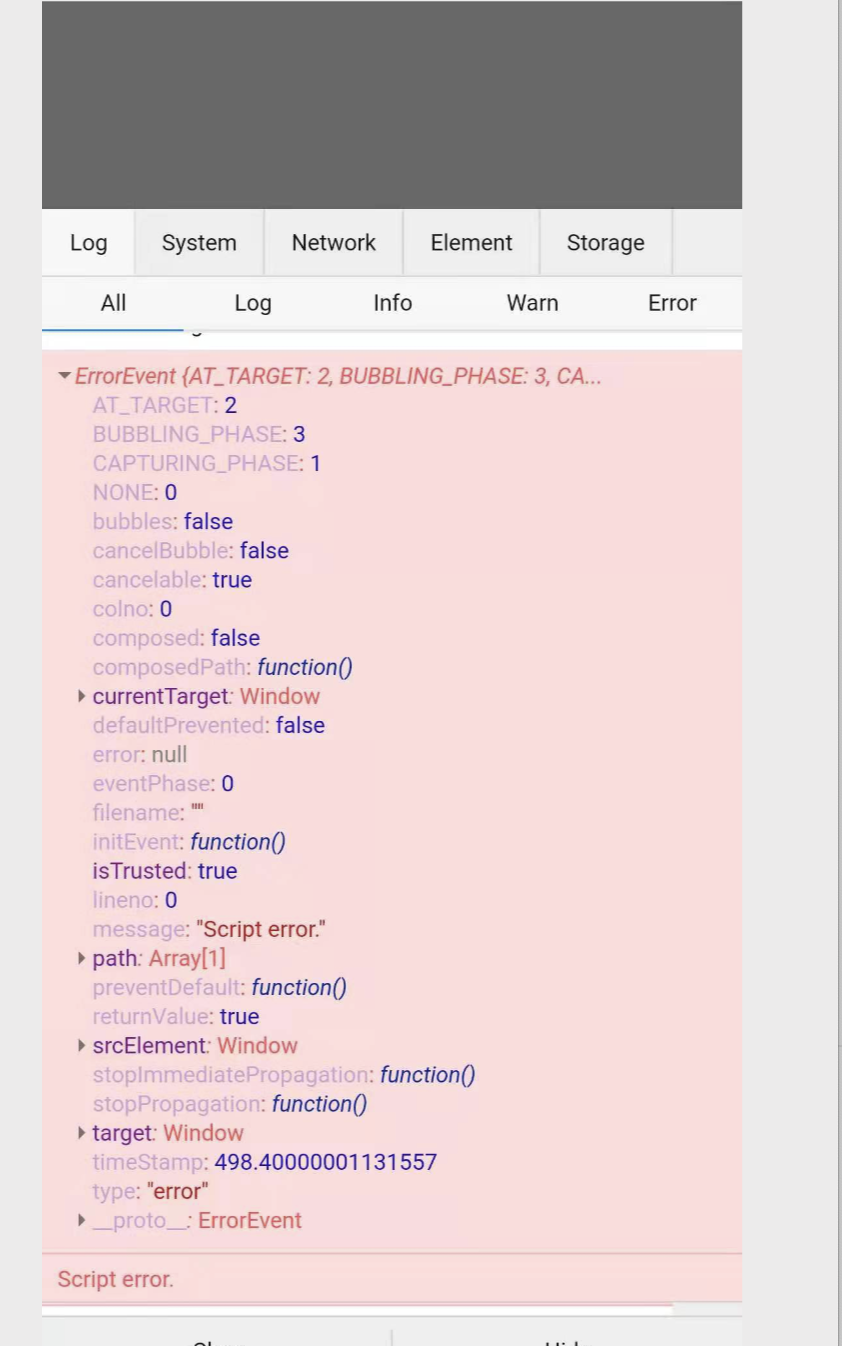The height and width of the screenshot is (1346, 842).
Task: Expand the currentTarget Window property
Action: click(x=81, y=696)
